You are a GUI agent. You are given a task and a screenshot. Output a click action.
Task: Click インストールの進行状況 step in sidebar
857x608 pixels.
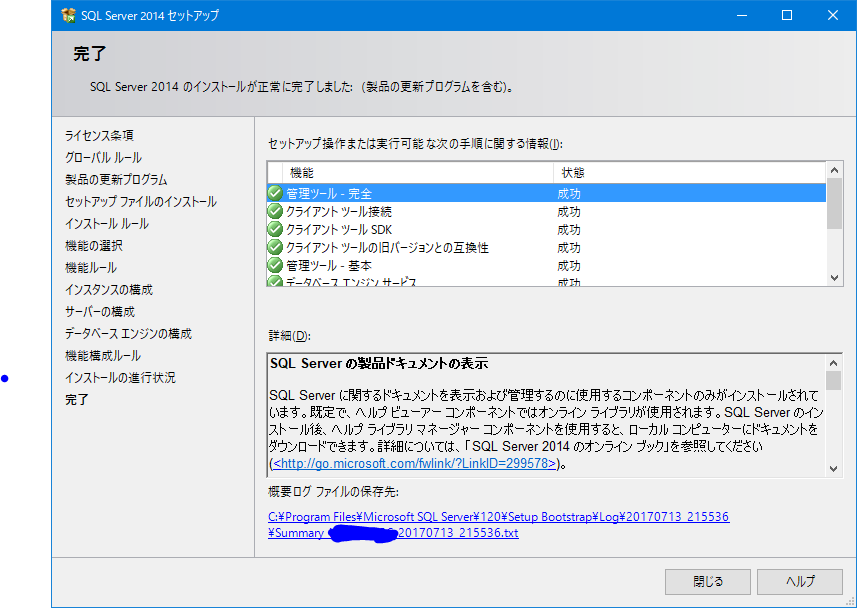pos(120,378)
